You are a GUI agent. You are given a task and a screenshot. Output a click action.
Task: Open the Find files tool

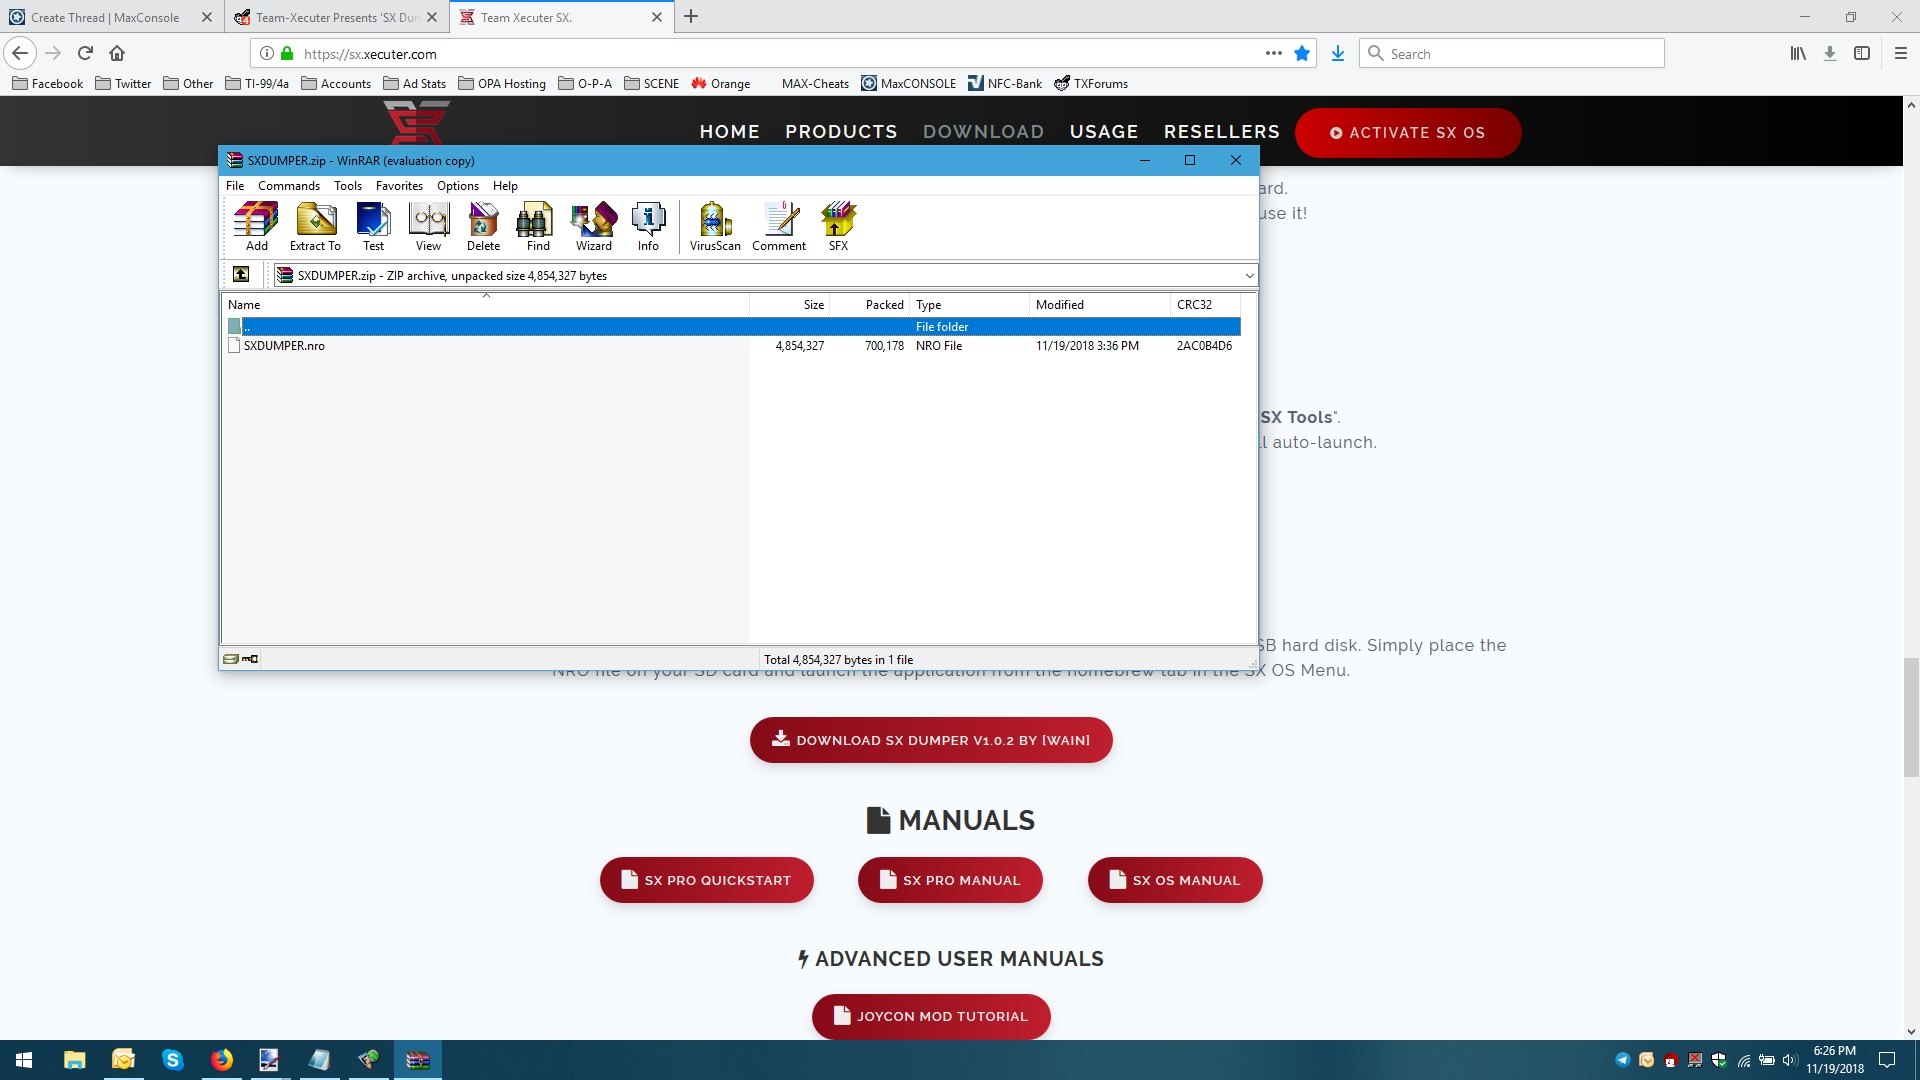pyautogui.click(x=538, y=226)
